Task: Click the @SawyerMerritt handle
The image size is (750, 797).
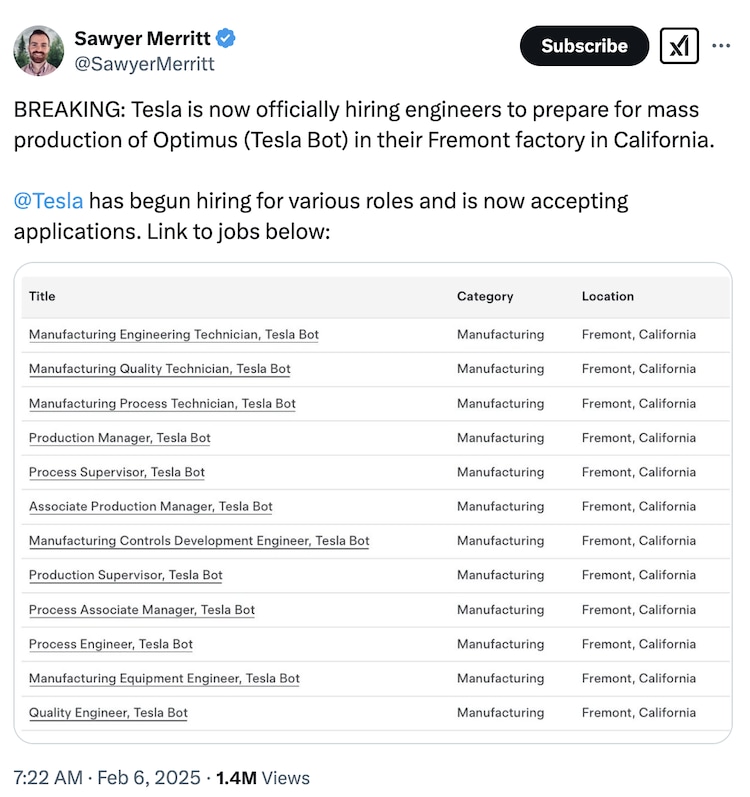Action: (144, 64)
